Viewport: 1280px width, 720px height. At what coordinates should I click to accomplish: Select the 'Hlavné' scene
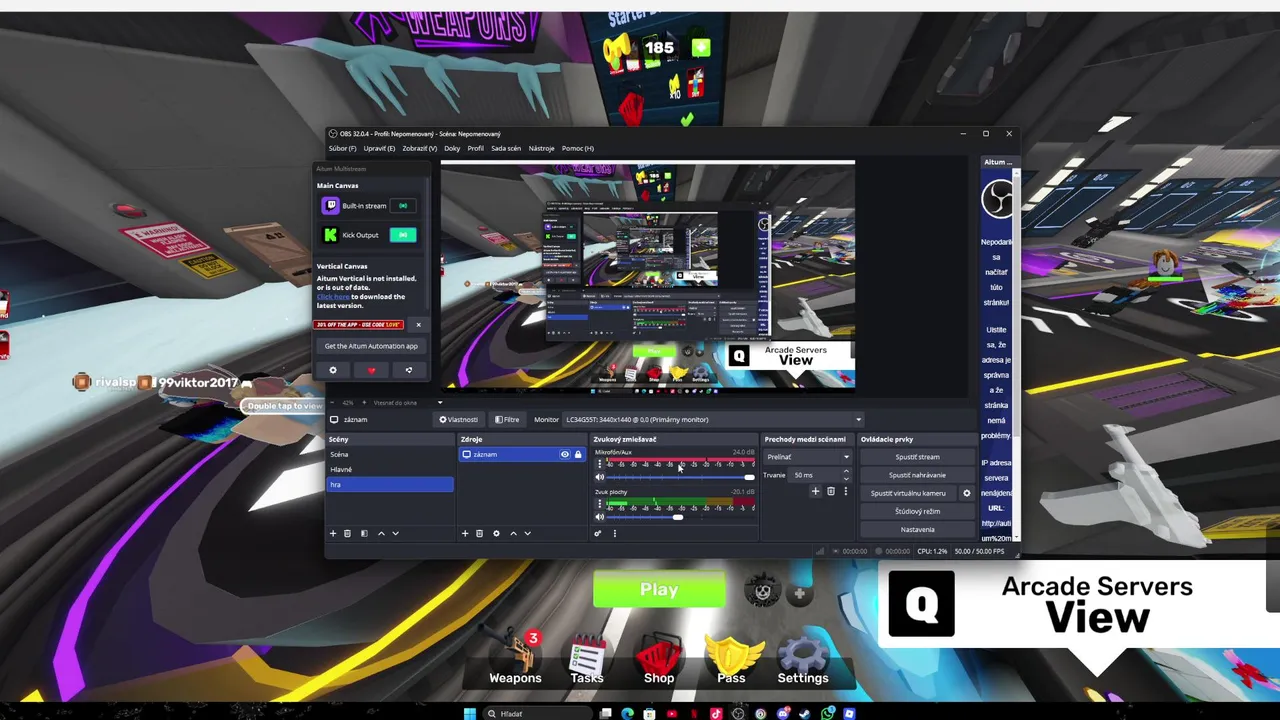pos(390,469)
